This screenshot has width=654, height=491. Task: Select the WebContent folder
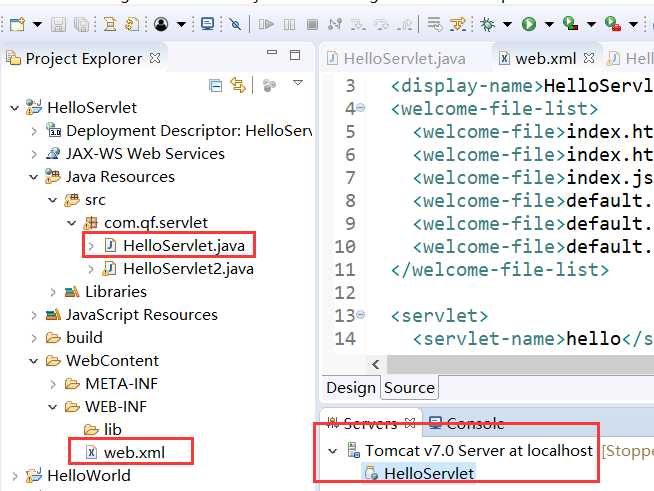click(112, 360)
